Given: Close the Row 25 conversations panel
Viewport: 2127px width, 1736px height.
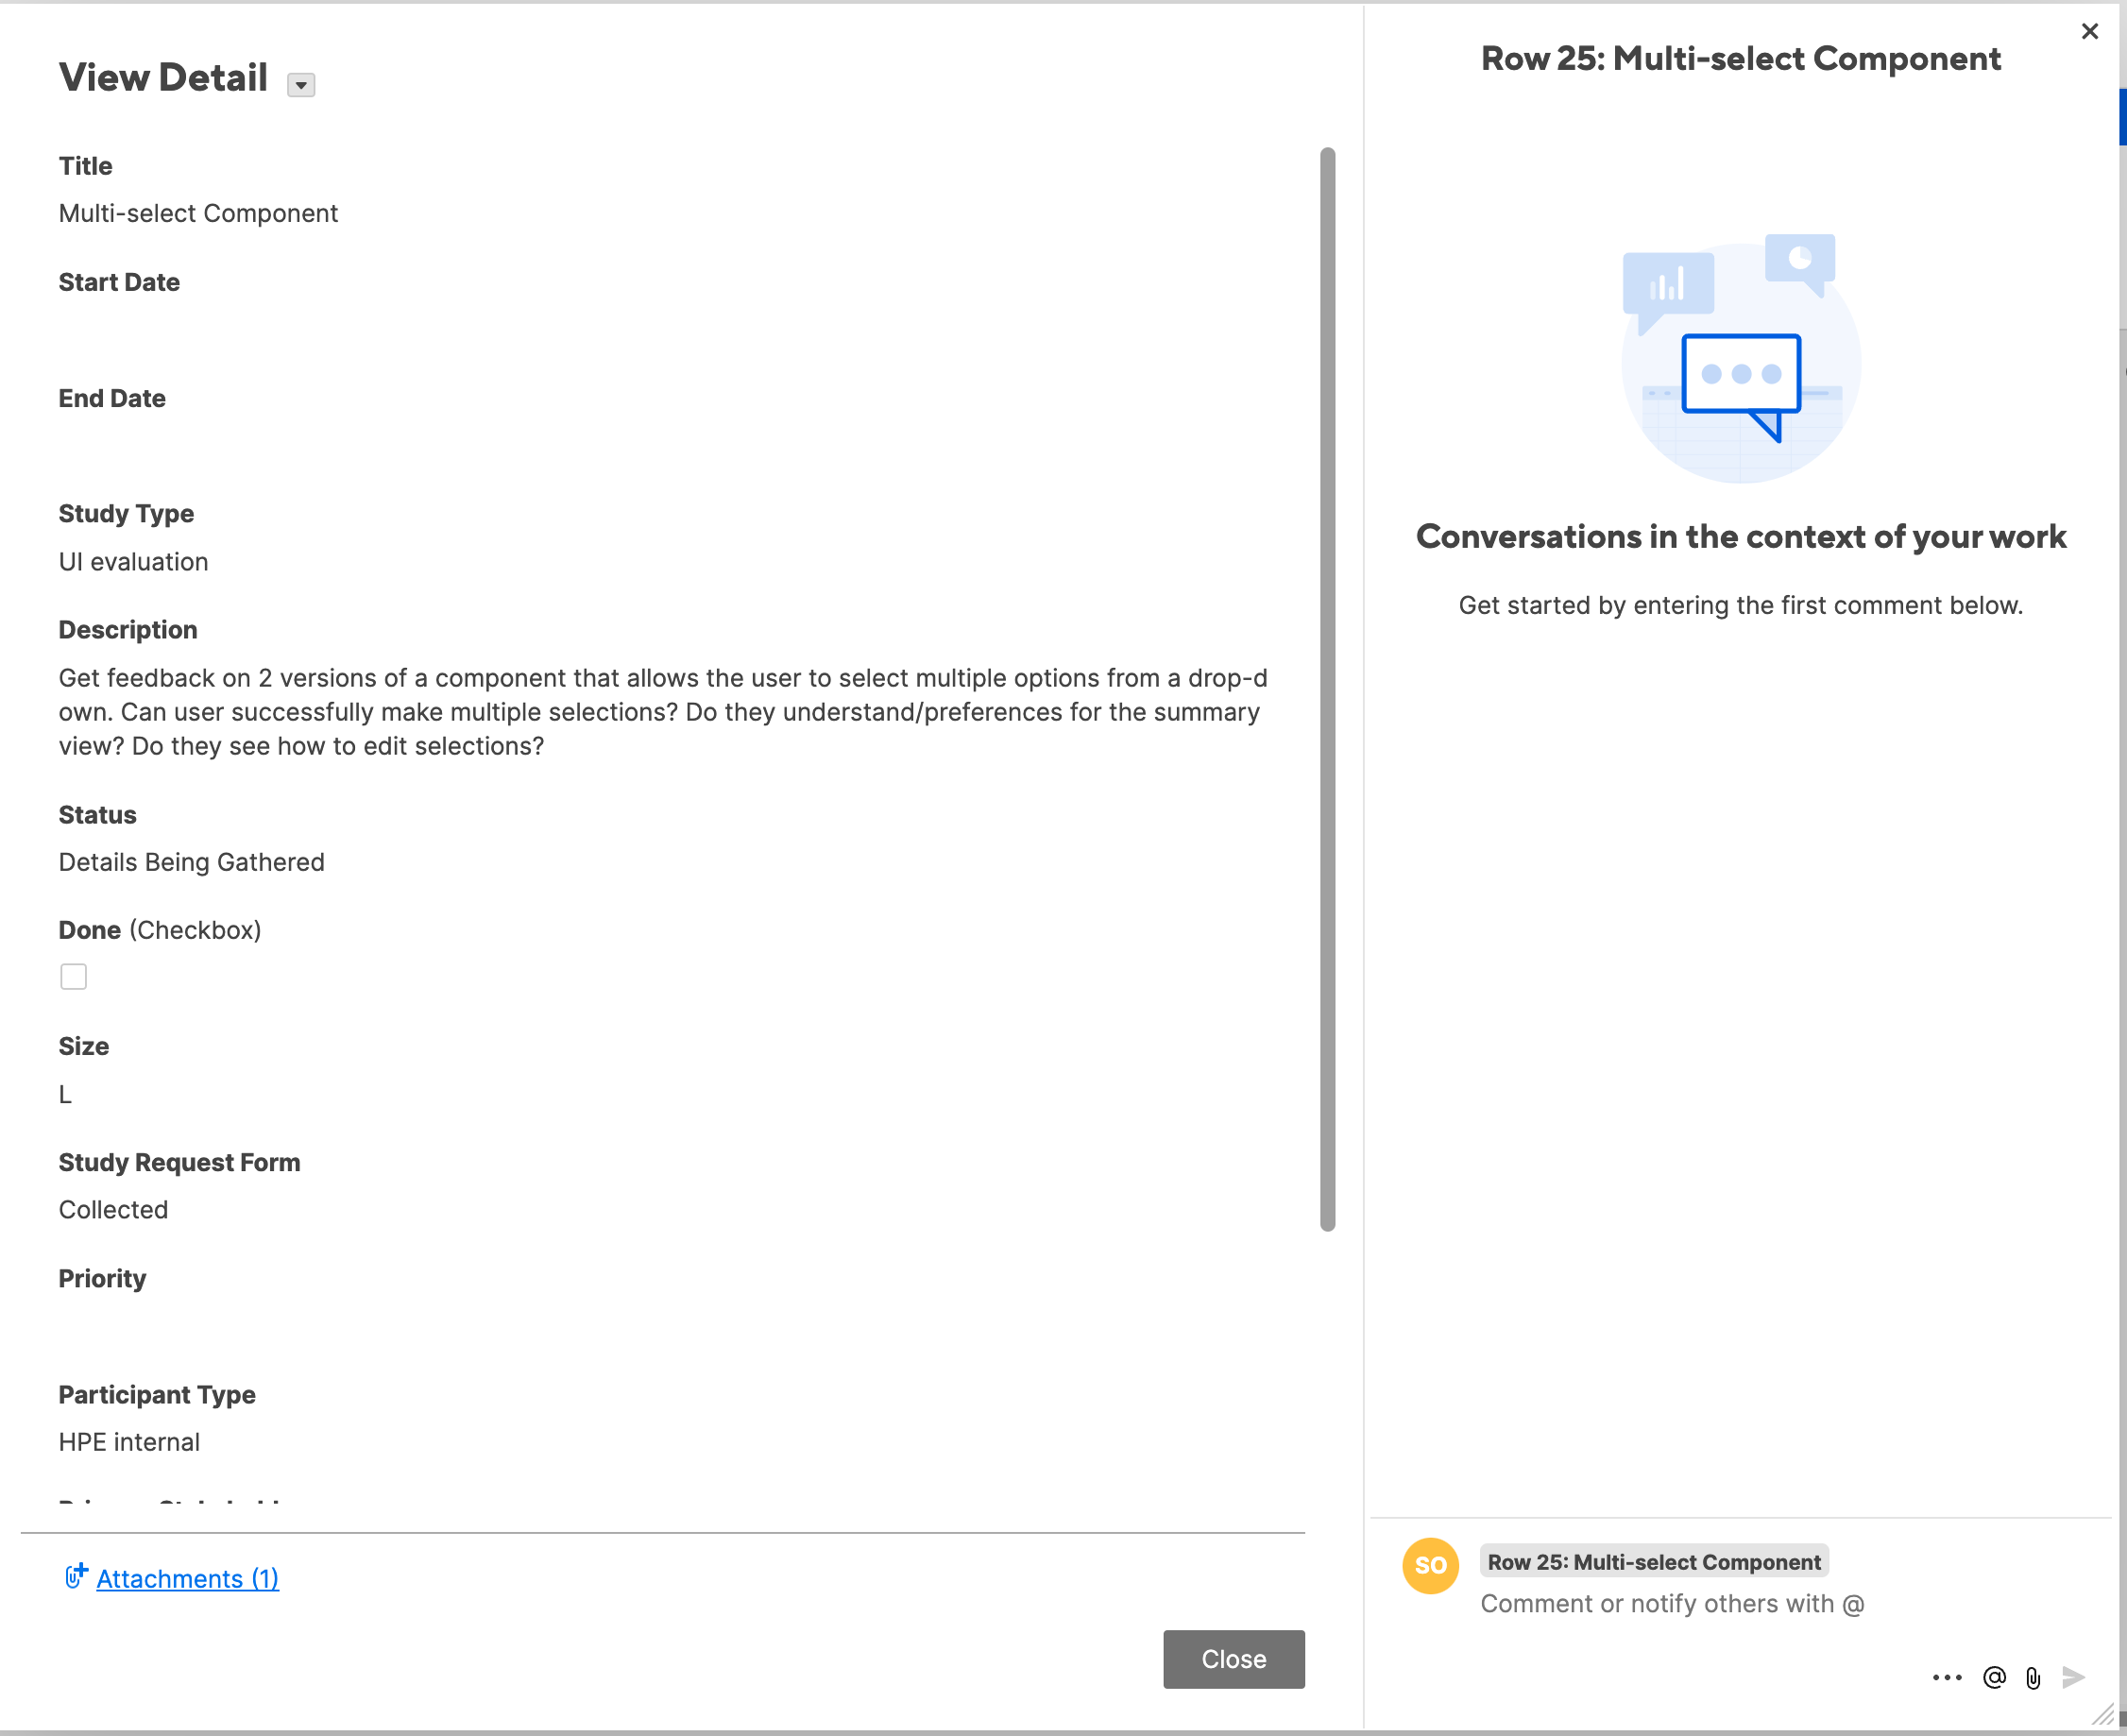Looking at the screenshot, I should pyautogui.click(x=2089, y=31).
